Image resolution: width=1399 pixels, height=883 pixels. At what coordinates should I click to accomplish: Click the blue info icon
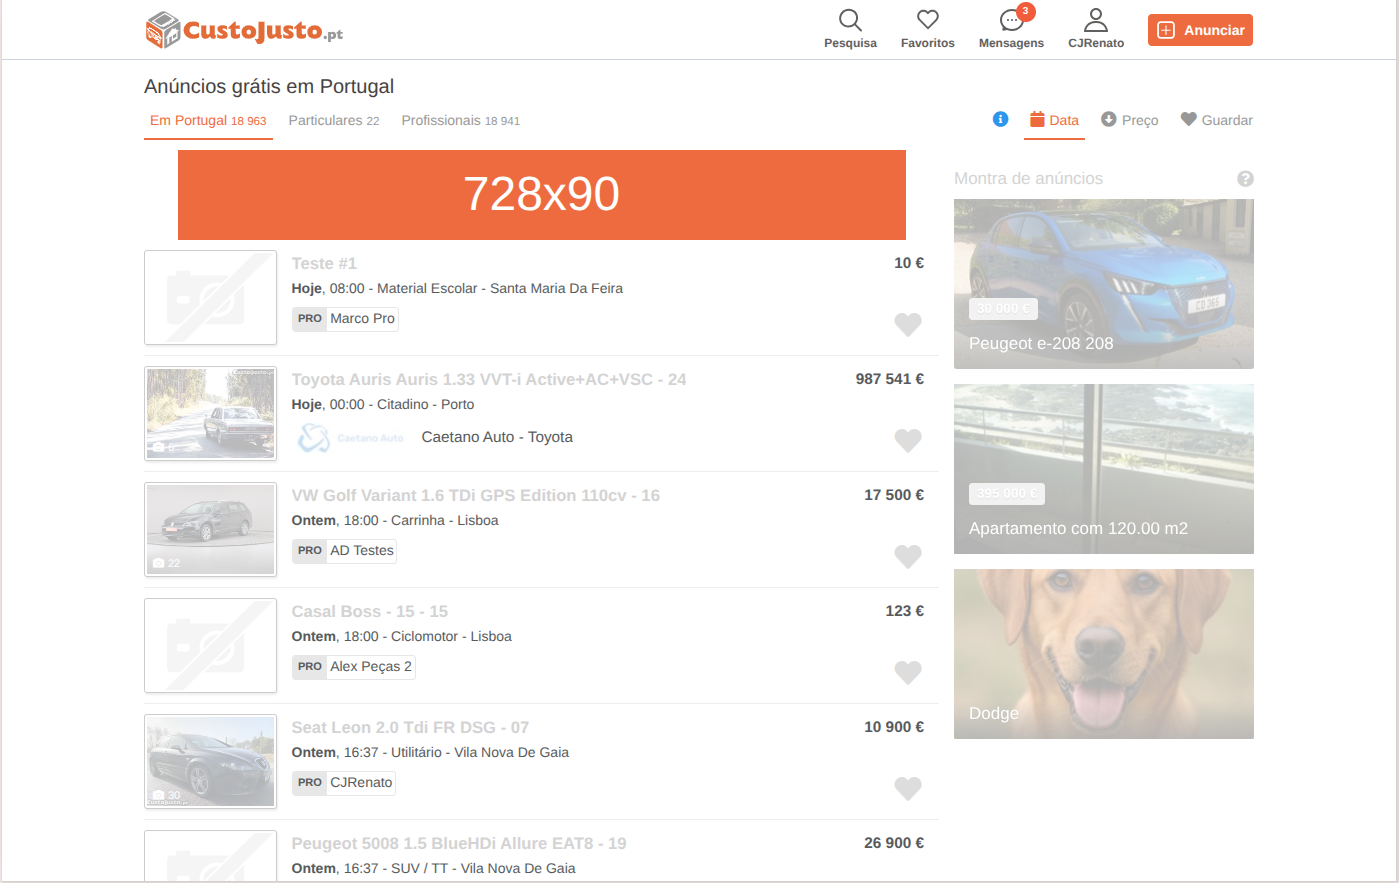click(x=1000, y=119)
